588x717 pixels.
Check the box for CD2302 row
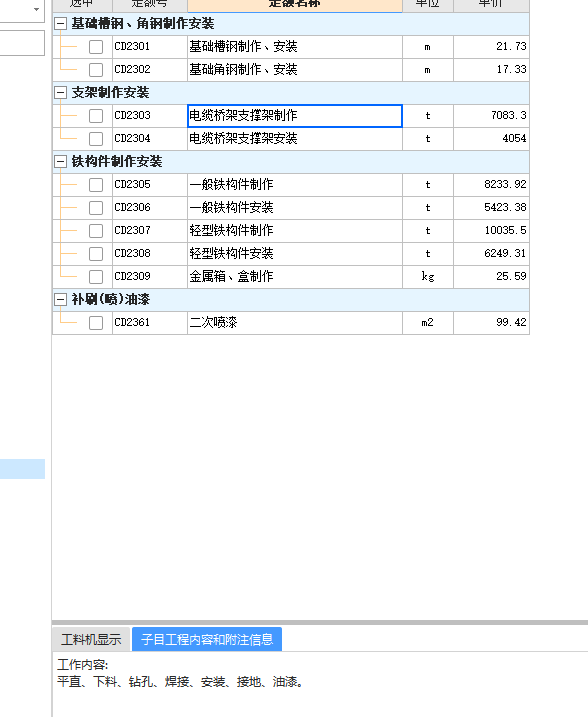[x=96, y=70]
